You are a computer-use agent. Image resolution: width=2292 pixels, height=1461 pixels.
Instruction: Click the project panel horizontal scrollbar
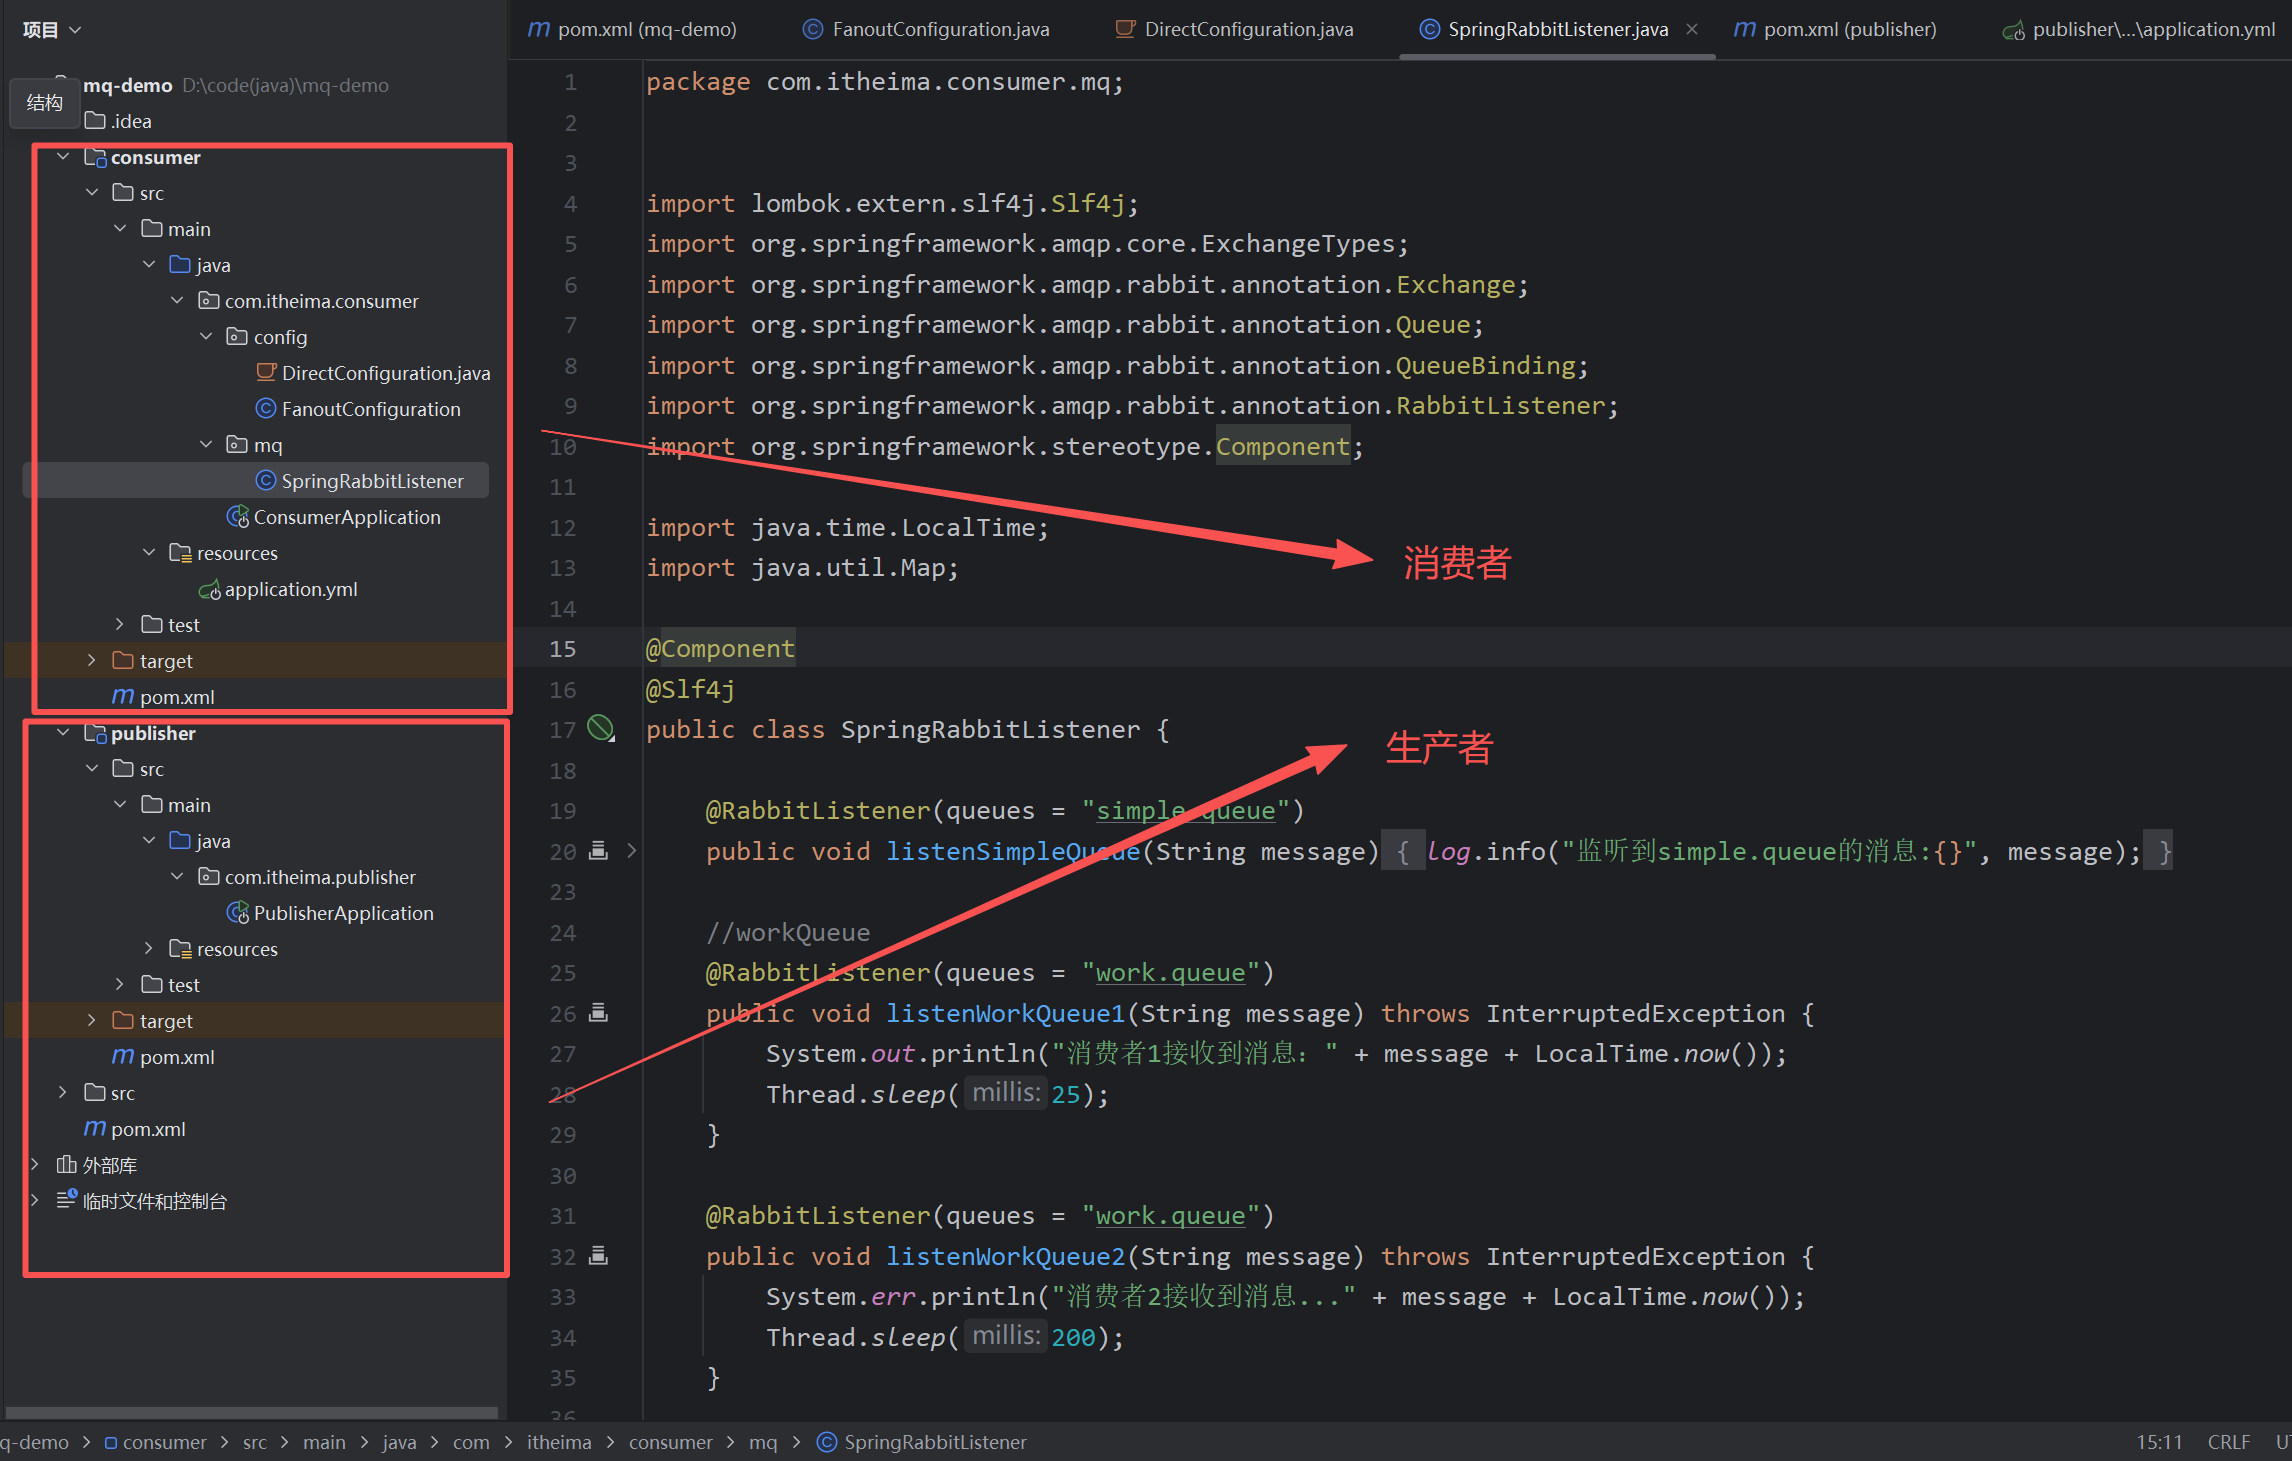click(x=250, y=1413)
